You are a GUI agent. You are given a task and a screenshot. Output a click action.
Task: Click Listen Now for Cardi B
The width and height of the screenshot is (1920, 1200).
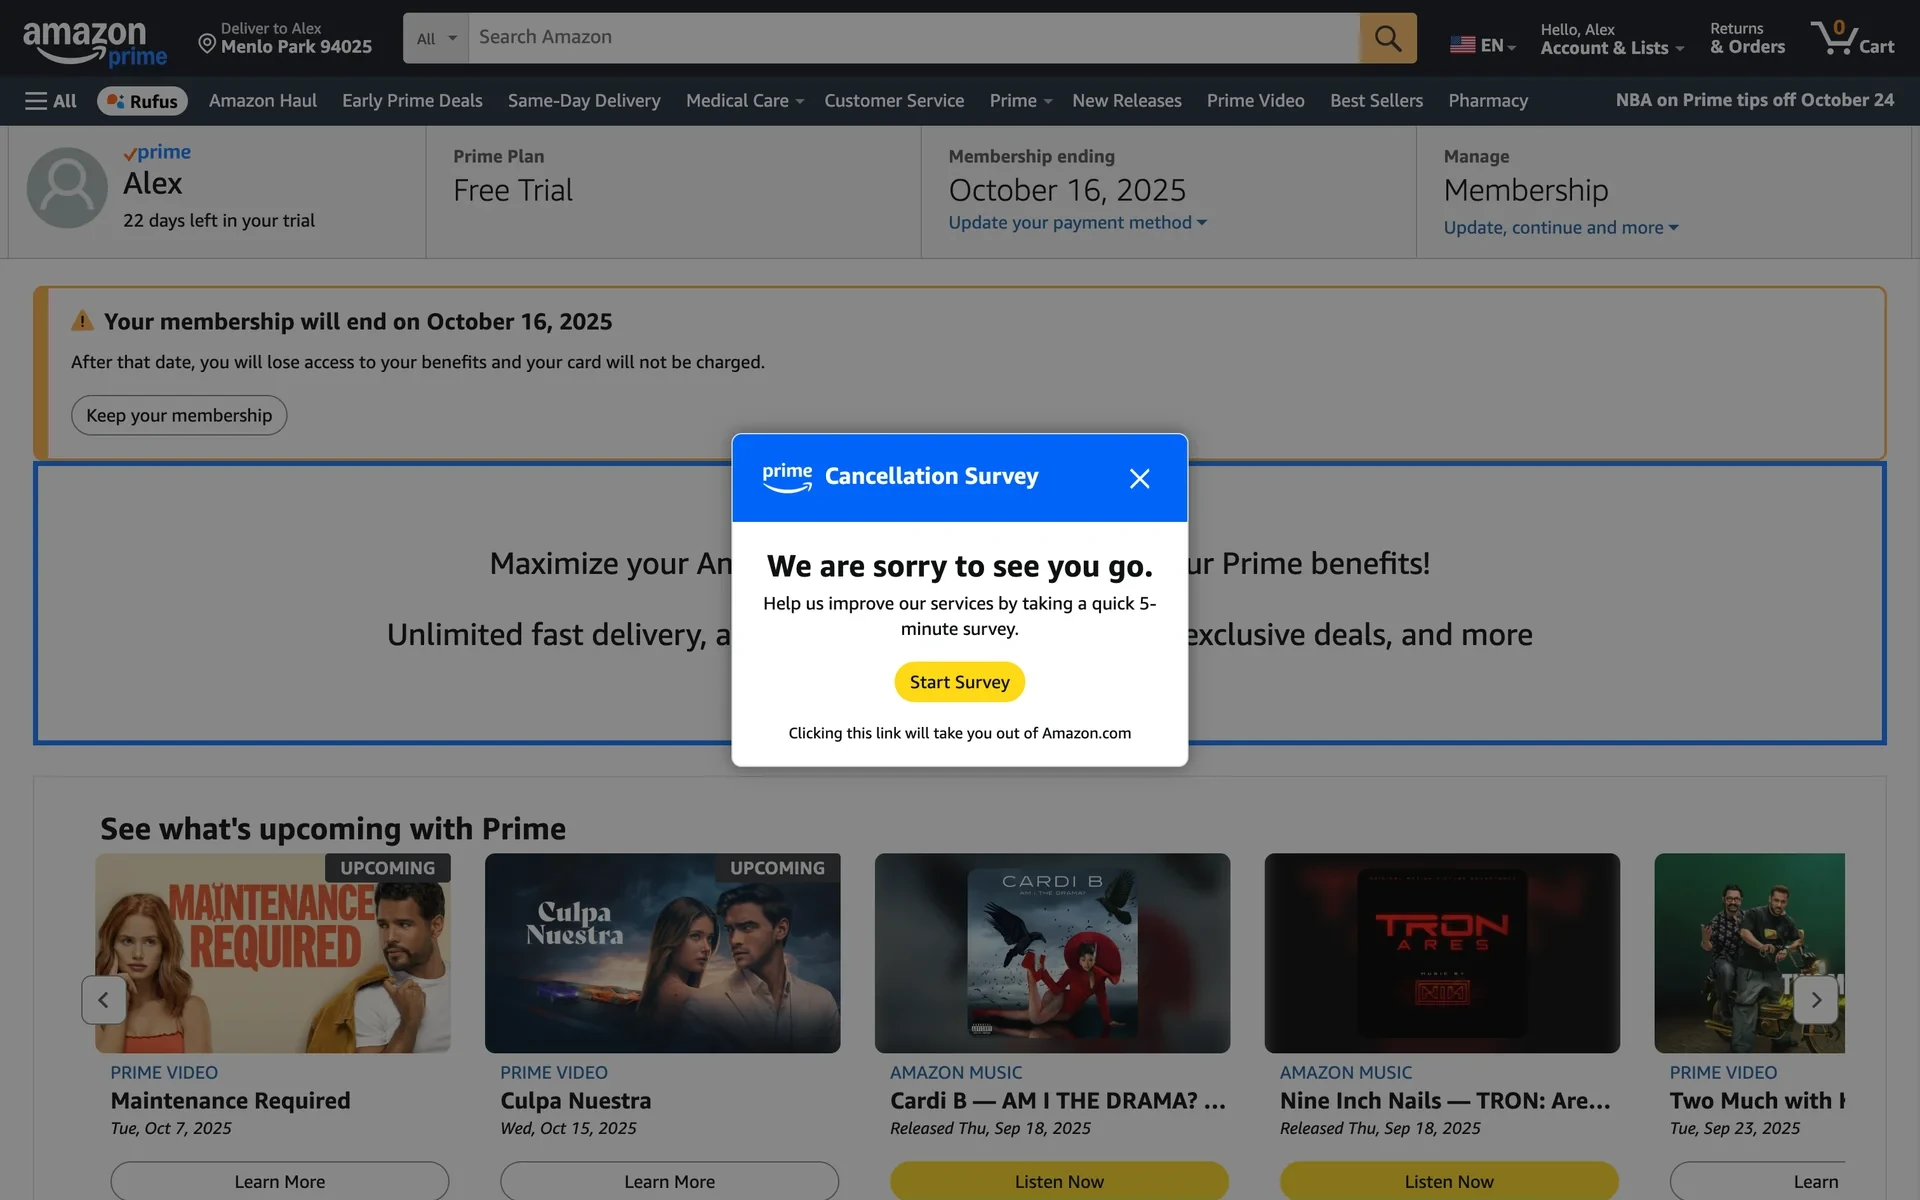click(1059, 1181)
